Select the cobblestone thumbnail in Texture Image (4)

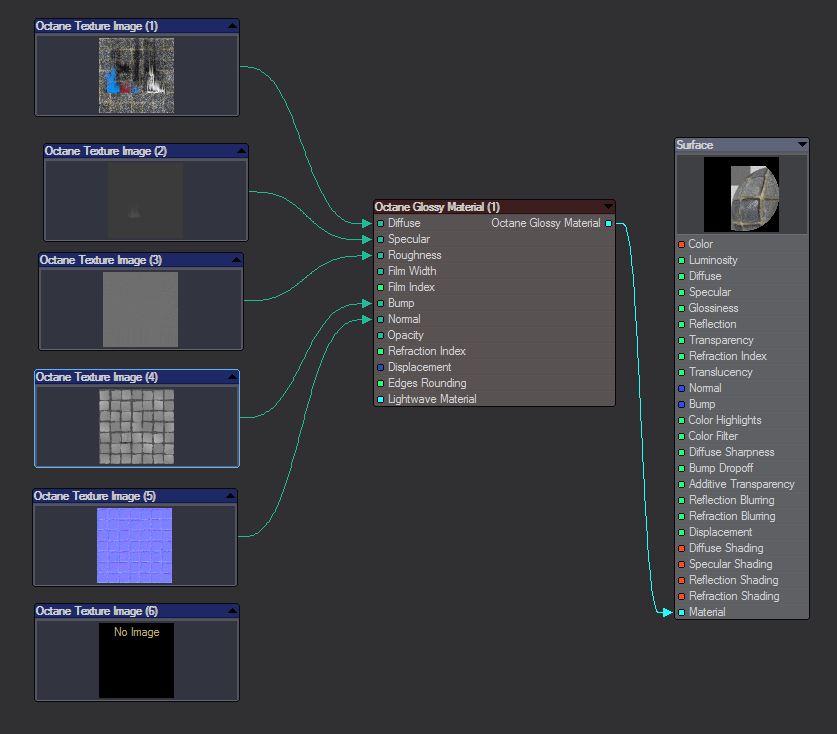(x=137, y=427)
